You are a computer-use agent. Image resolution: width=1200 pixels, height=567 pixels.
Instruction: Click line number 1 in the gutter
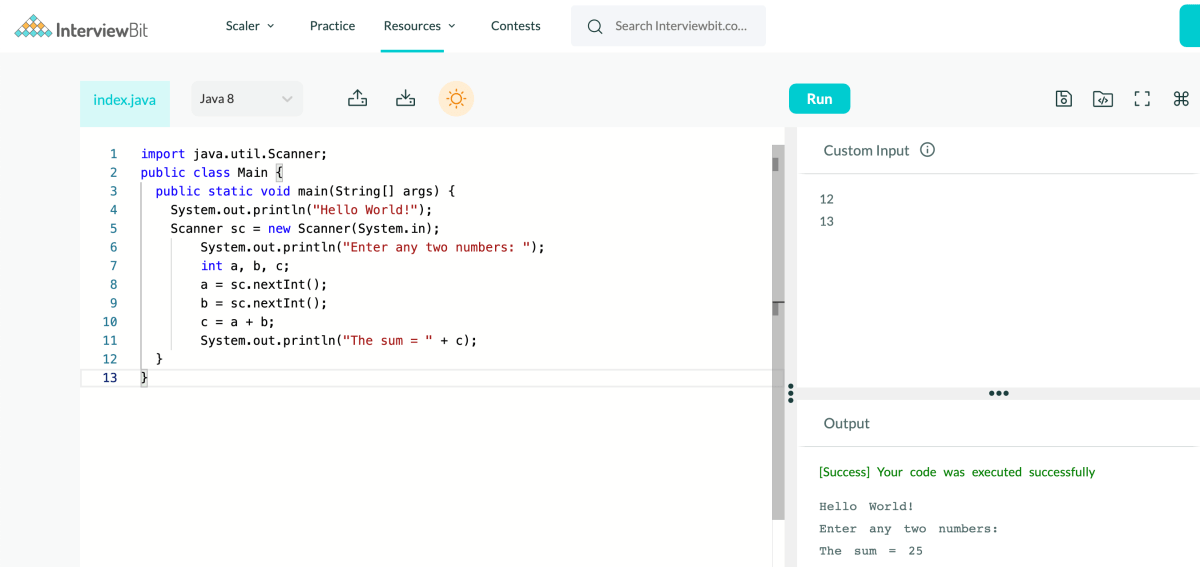coord(113,153)
